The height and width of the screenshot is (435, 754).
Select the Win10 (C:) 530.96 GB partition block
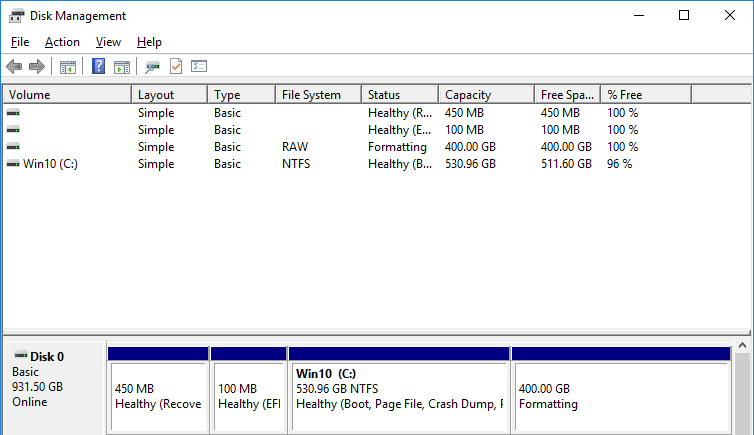pyautogui.click(x=399, y=390)
